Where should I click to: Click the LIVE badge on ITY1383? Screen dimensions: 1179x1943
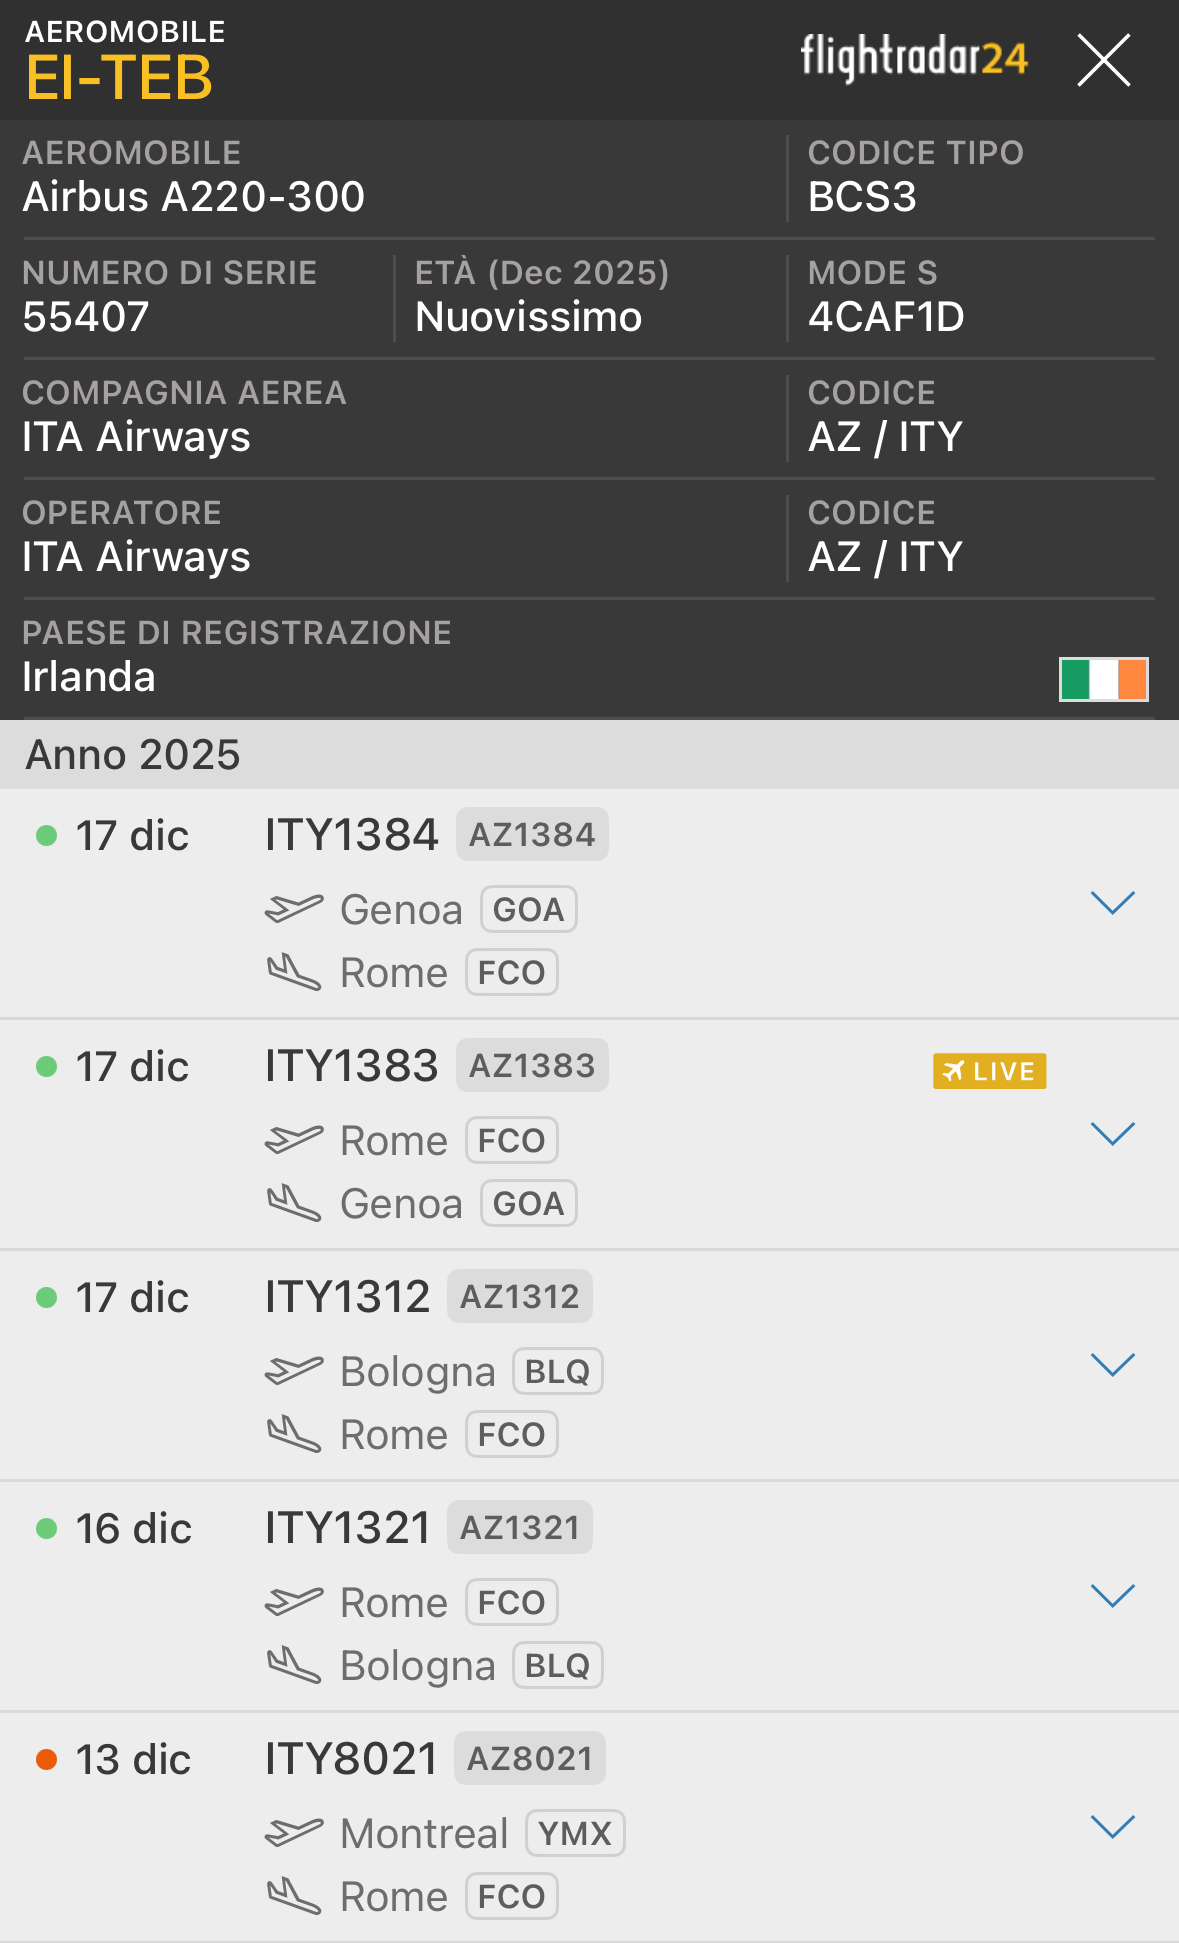(989, 1071)
